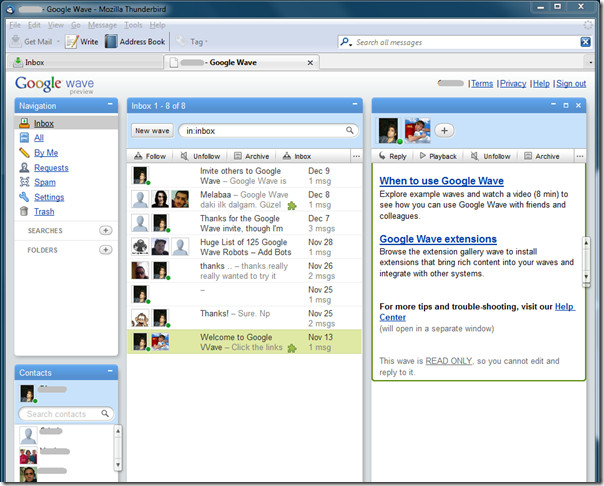This screenshot has height=486, width=604.
Task: Click Reply in wave toolbar
Action: (393, 156)
